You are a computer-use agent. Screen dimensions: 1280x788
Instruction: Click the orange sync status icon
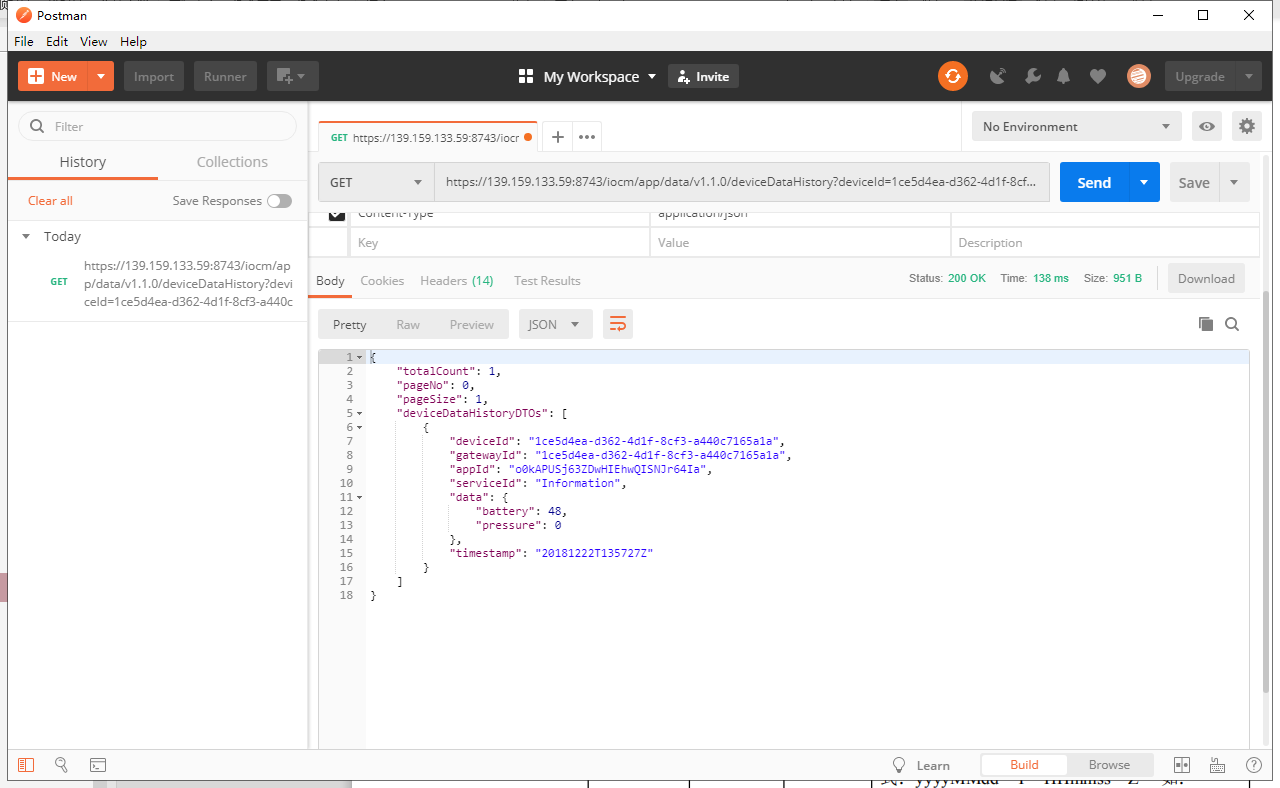pyautogui.click(x=952, y=76)
